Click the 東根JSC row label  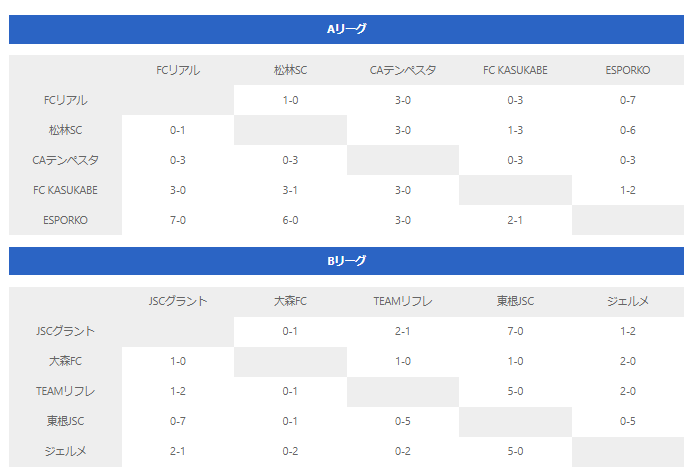pos(65,421)
